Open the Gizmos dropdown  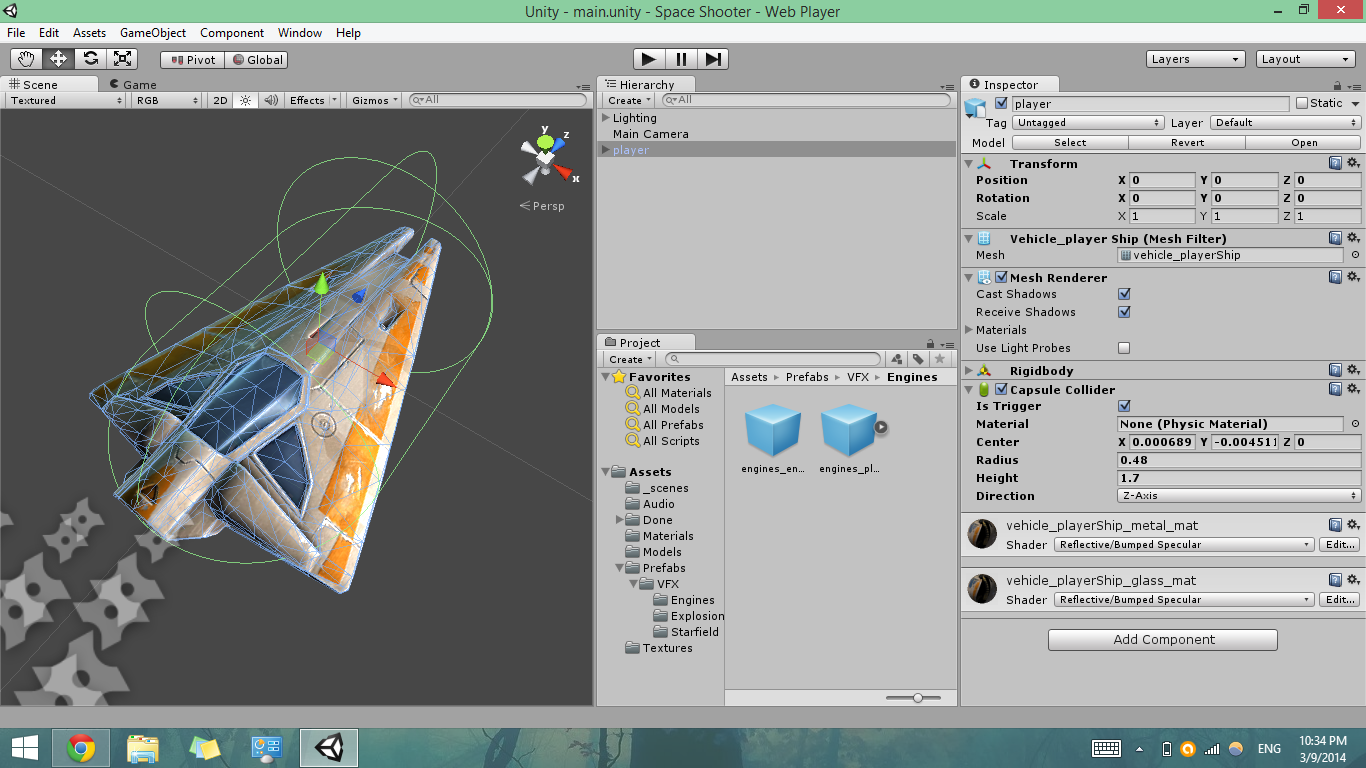375,100
